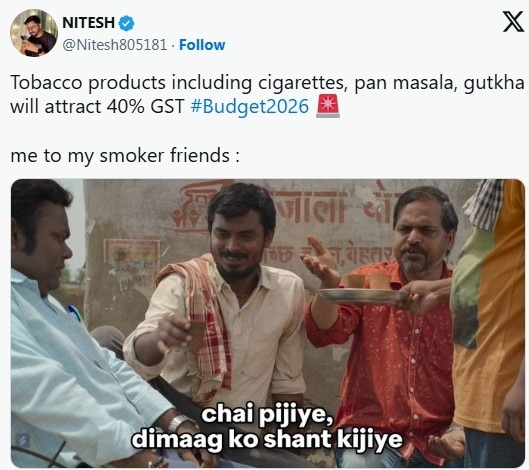Click the faint watermark icon on meme's corner
The height and width of the screenshot is (470, 529).
pos(24,440)
